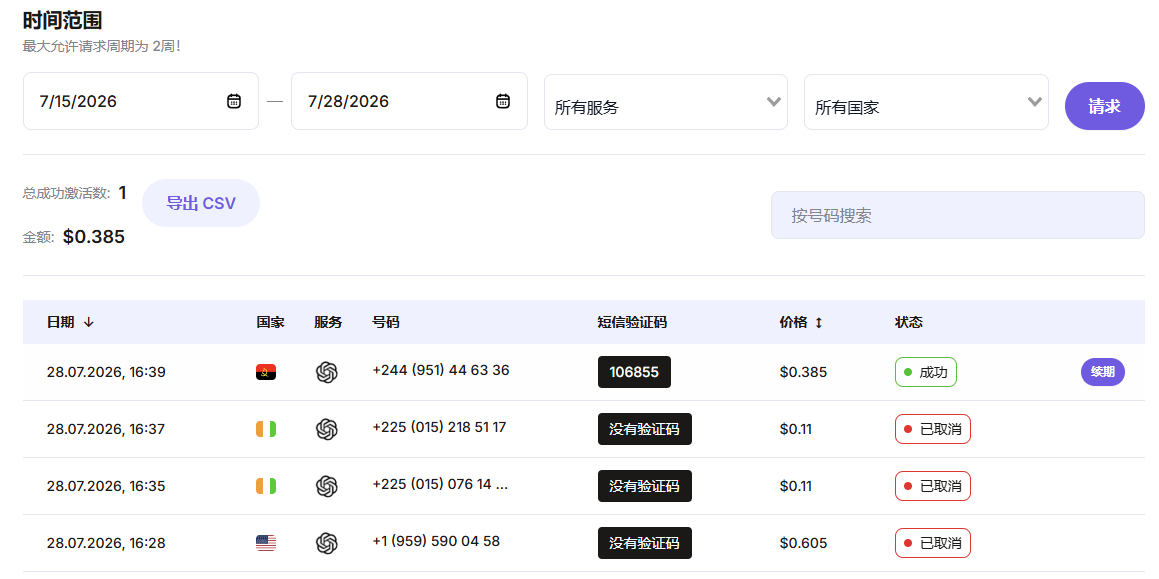Screen dimensions: 1159x579
Task: Click the 已取消 badge in the 16:35 row
Action: click(x=933, y=486)
